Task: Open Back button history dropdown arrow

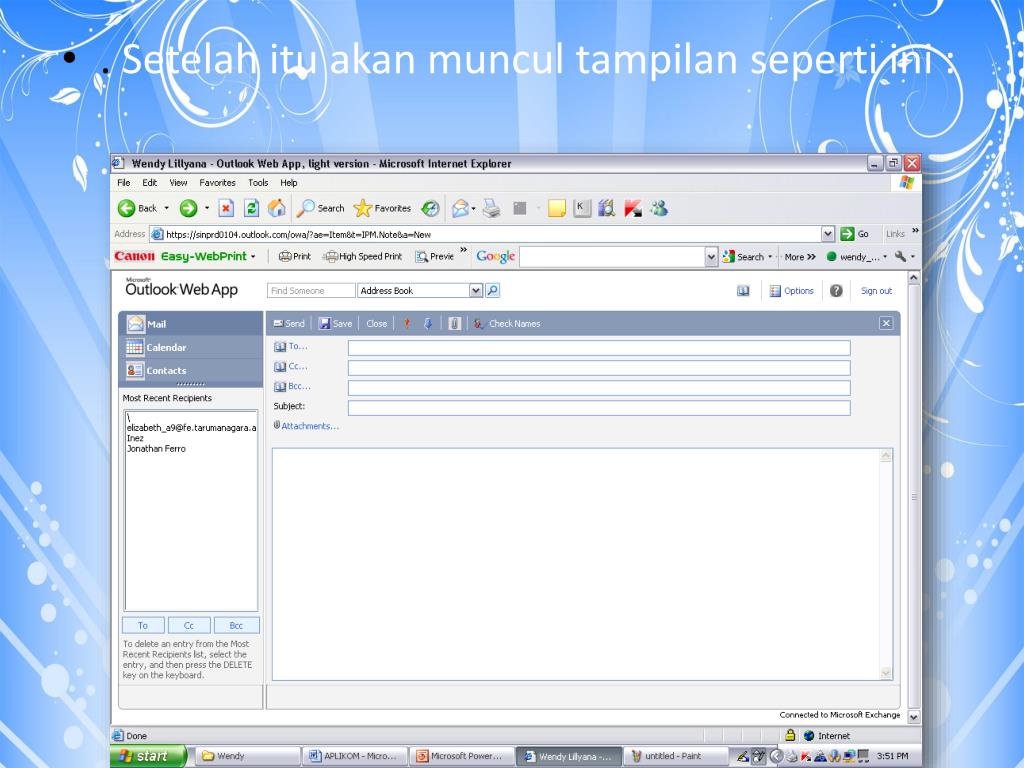Action: coord(167,208)
